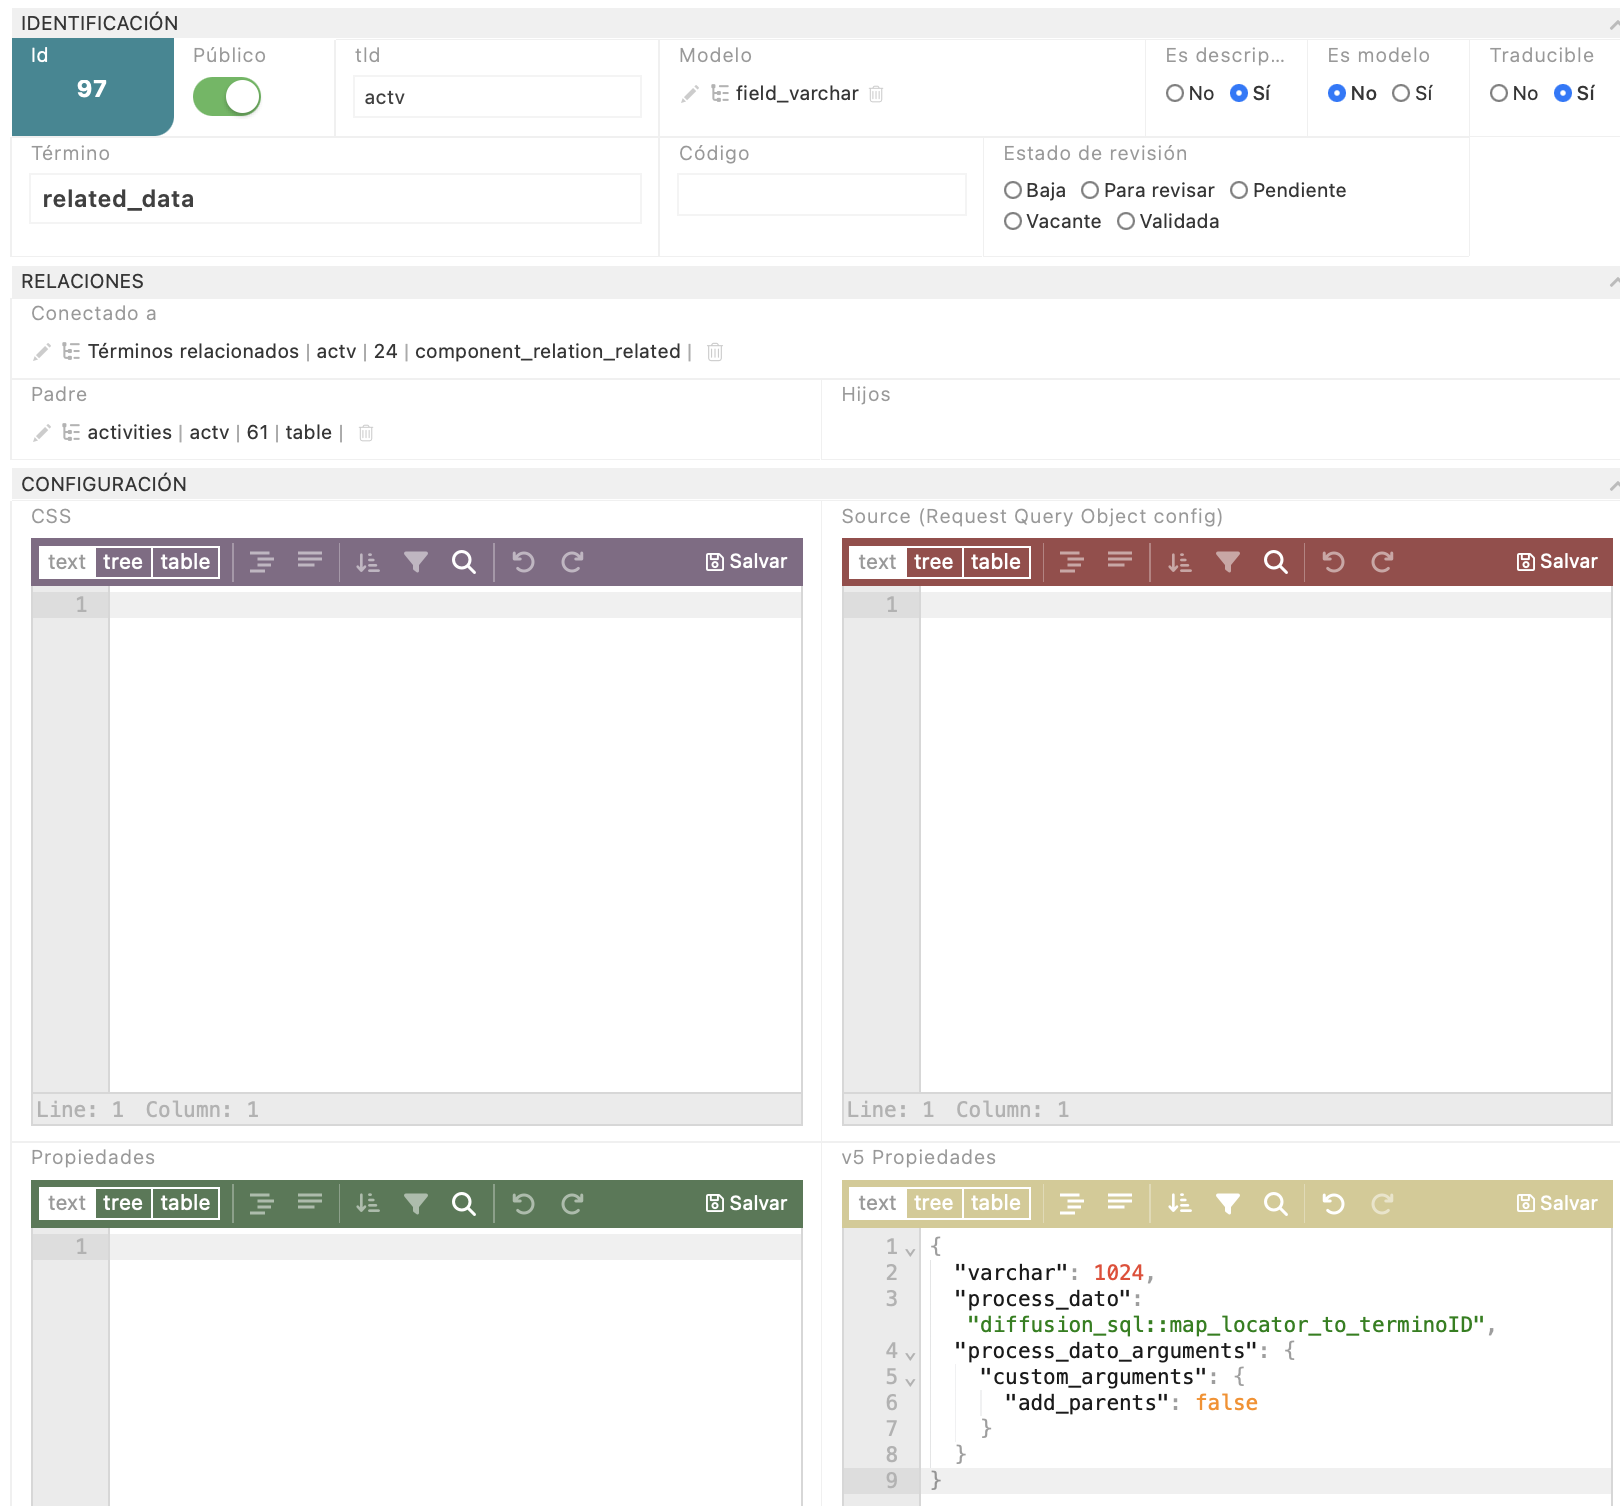Switch CSS editor to tree mode

click(123, 562)
